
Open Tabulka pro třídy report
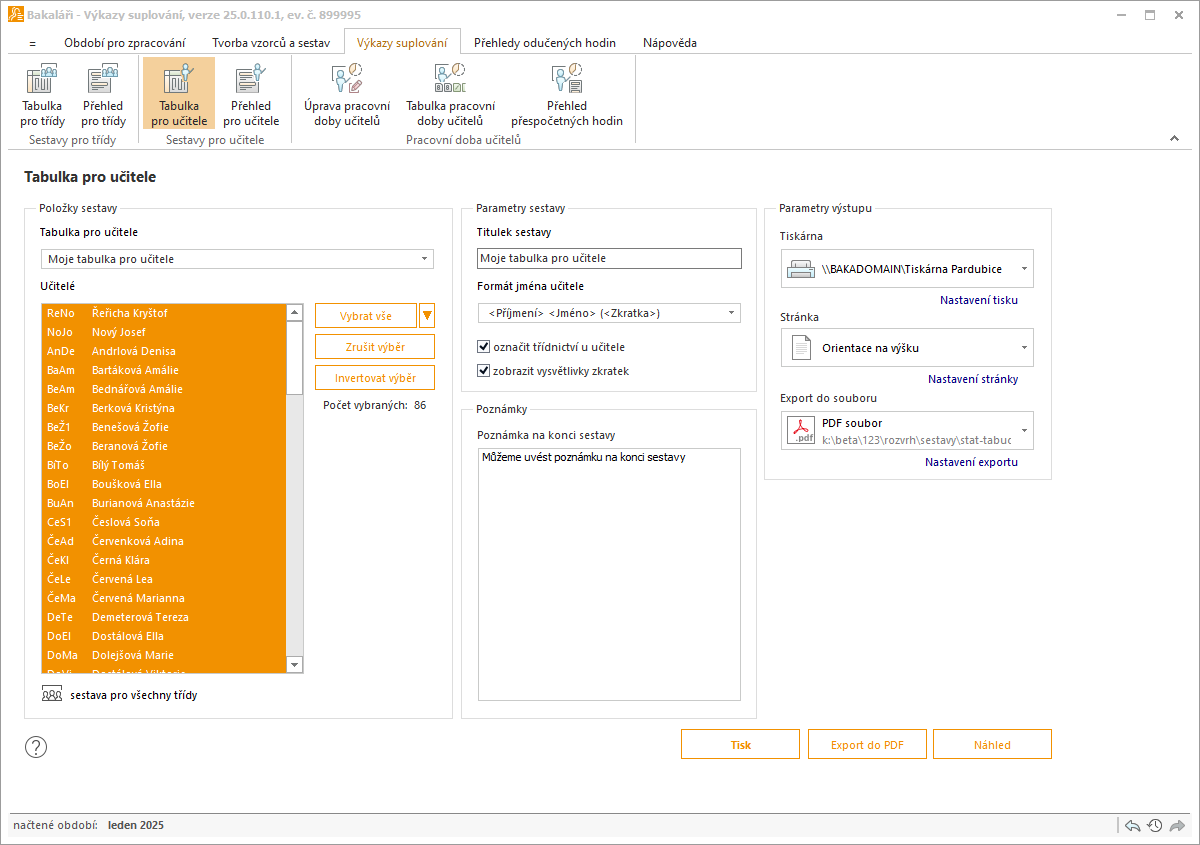[x=42, y=94]
